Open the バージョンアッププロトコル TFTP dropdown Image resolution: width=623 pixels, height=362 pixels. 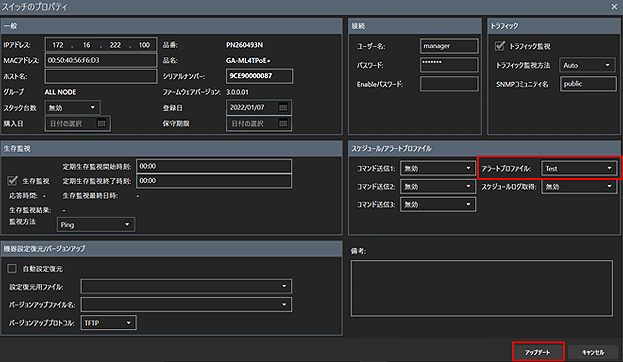click(108, 323)
